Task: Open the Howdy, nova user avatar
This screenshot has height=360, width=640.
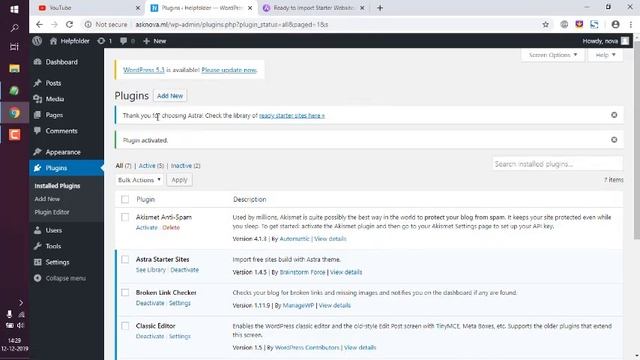Action: pyautogui.click(x=625, y=41)
